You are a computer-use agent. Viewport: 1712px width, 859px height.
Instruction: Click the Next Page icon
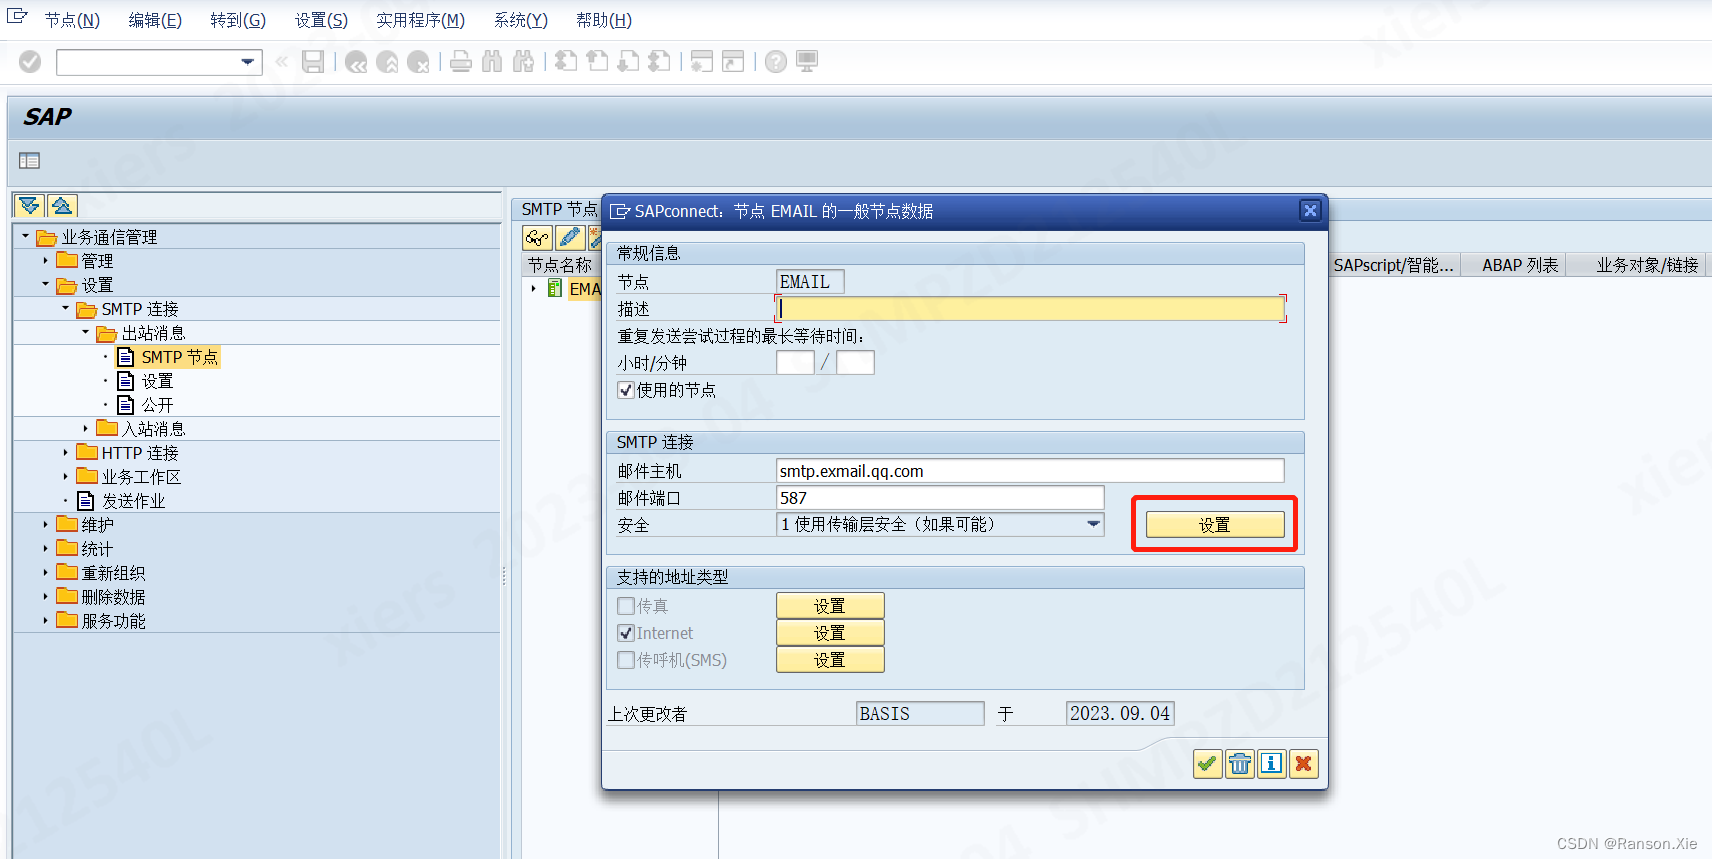coord(628,62)
